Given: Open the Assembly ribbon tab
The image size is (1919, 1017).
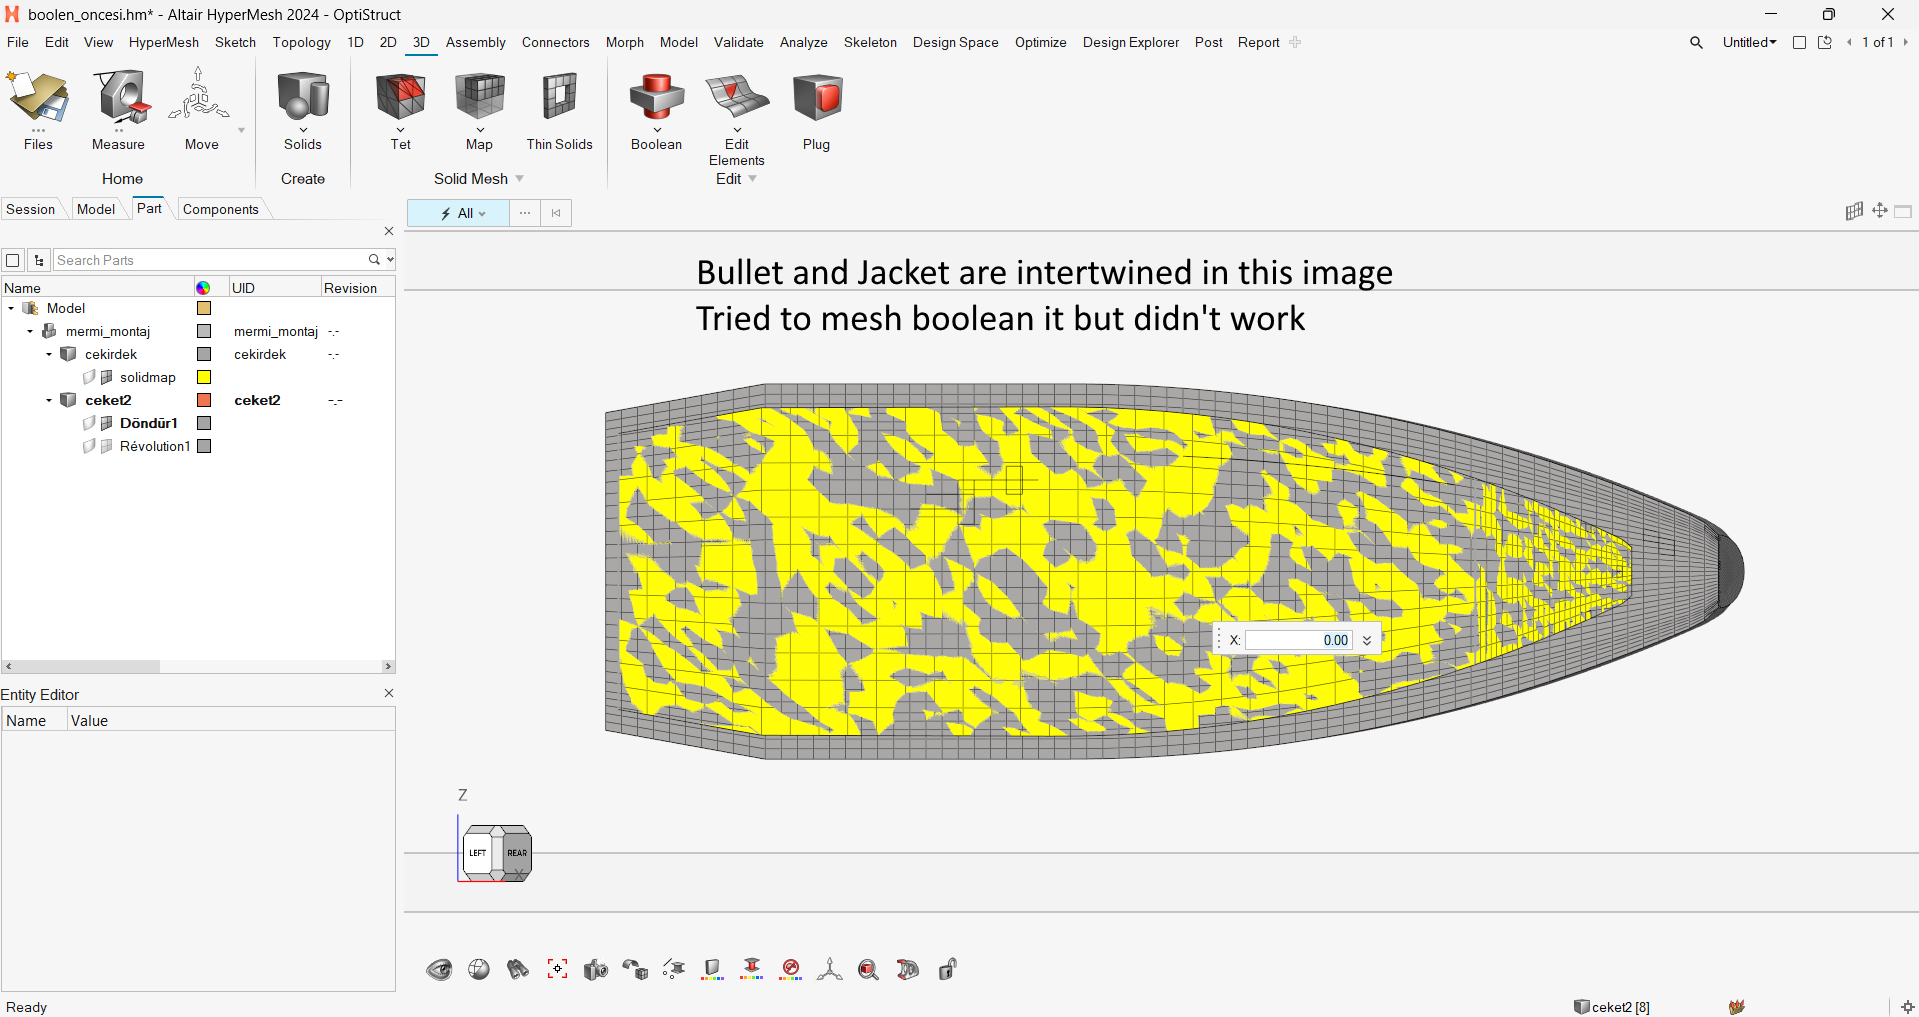Looking at the screenshot, I should [476, 42].
